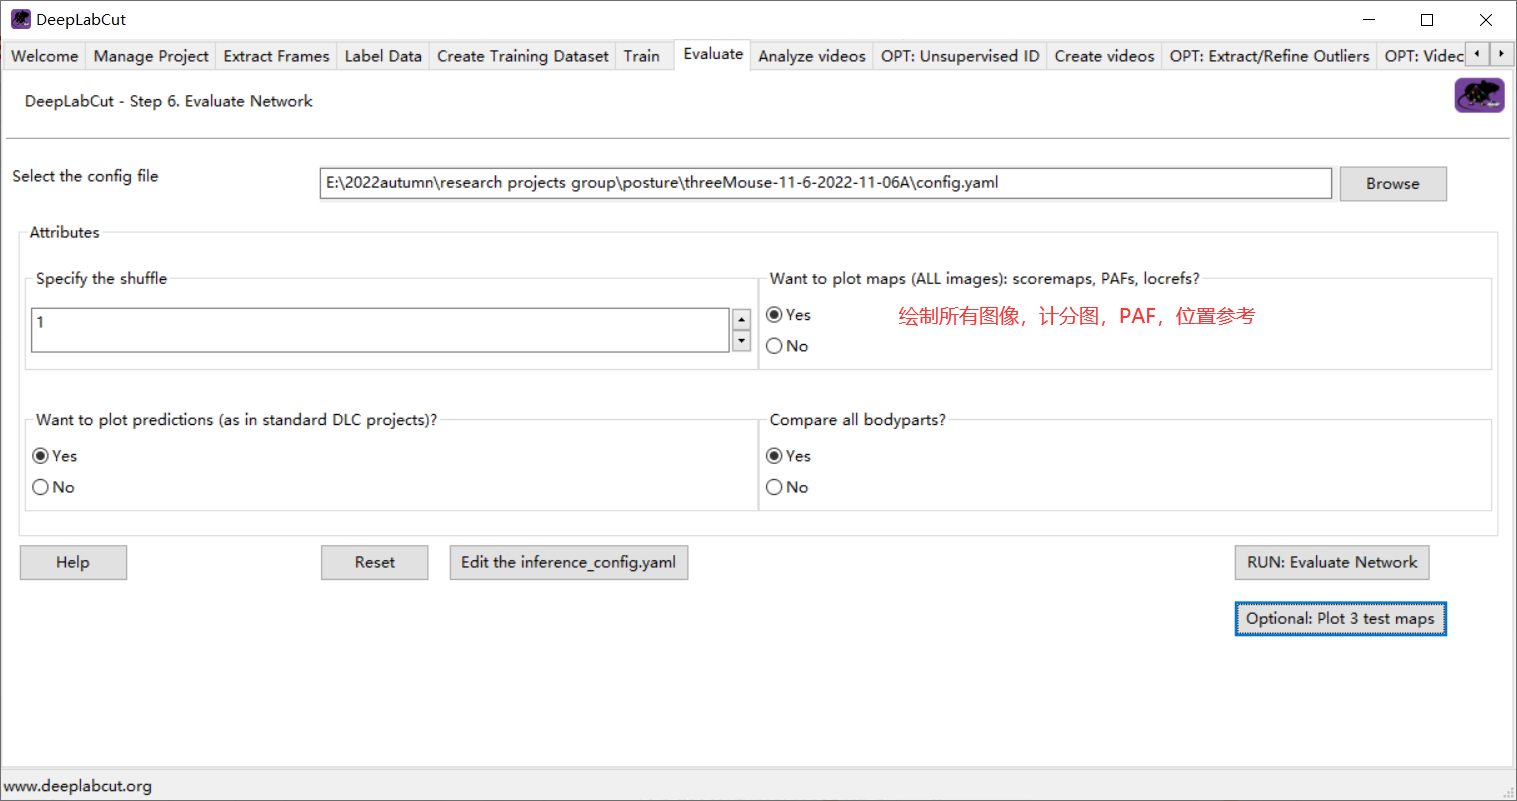This screenshot has width=1517, height=801.
Task: Go to the Analyze videos tab
Action: tap(812, 56)
